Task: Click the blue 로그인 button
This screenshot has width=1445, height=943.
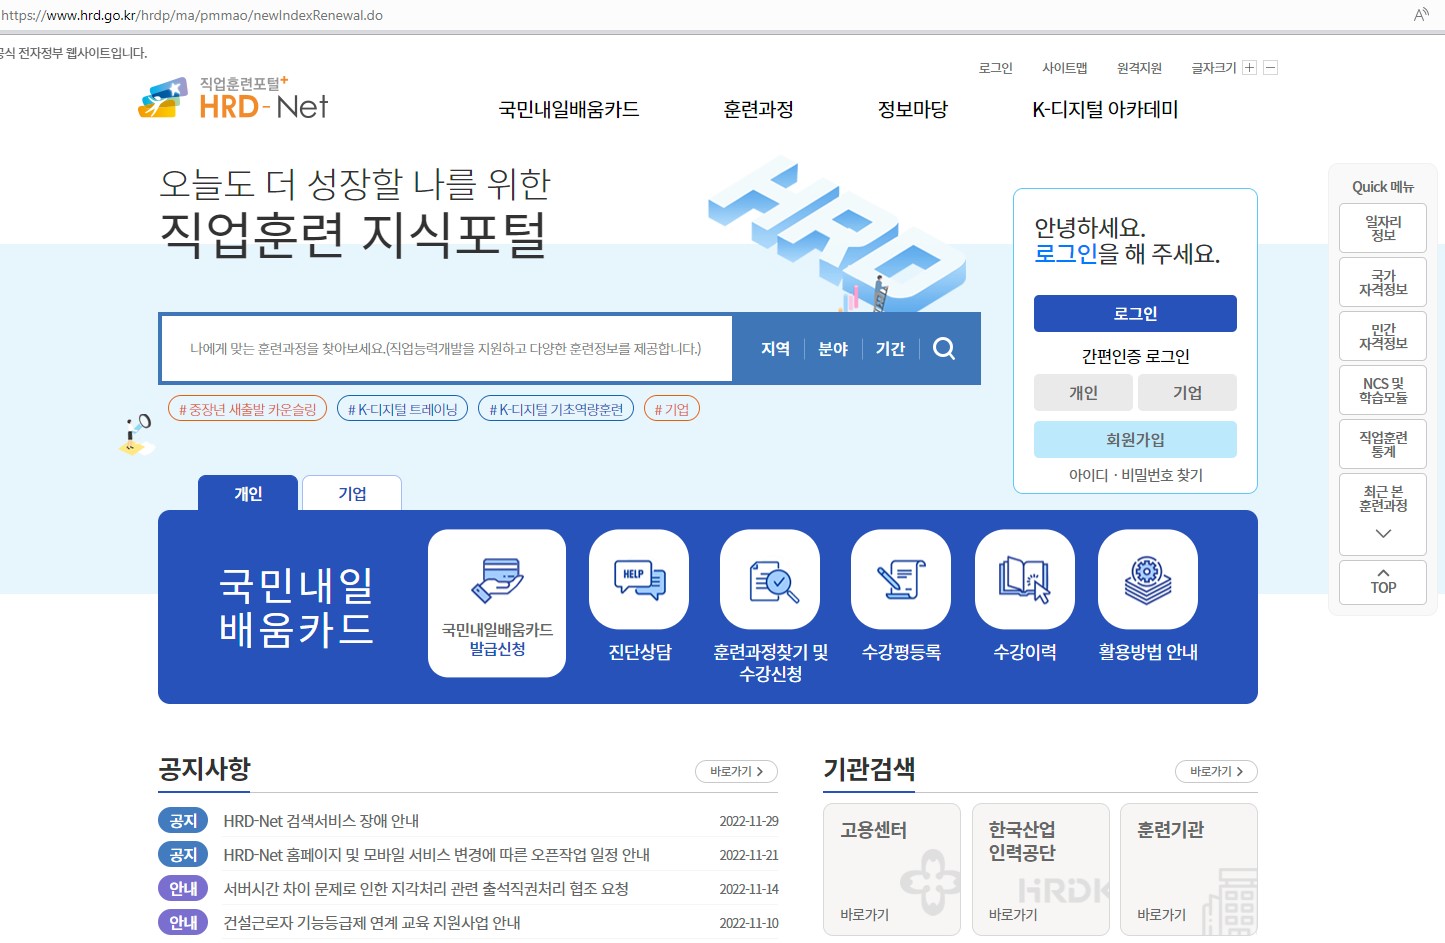Action: 1135,313
